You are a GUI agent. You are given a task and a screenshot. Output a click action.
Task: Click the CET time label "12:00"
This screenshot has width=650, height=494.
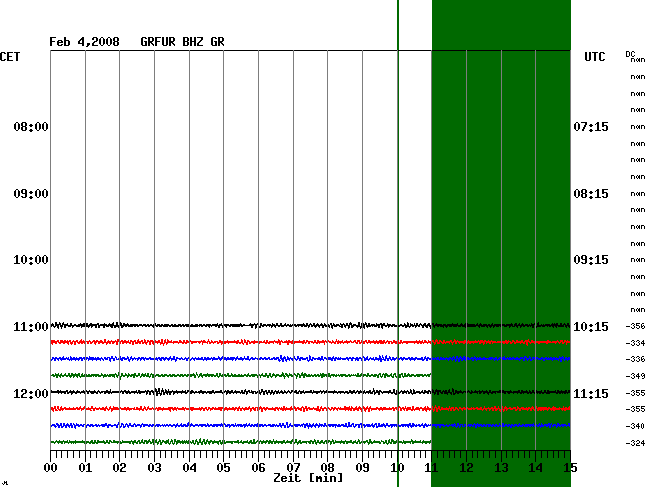(x=31, y=393)
